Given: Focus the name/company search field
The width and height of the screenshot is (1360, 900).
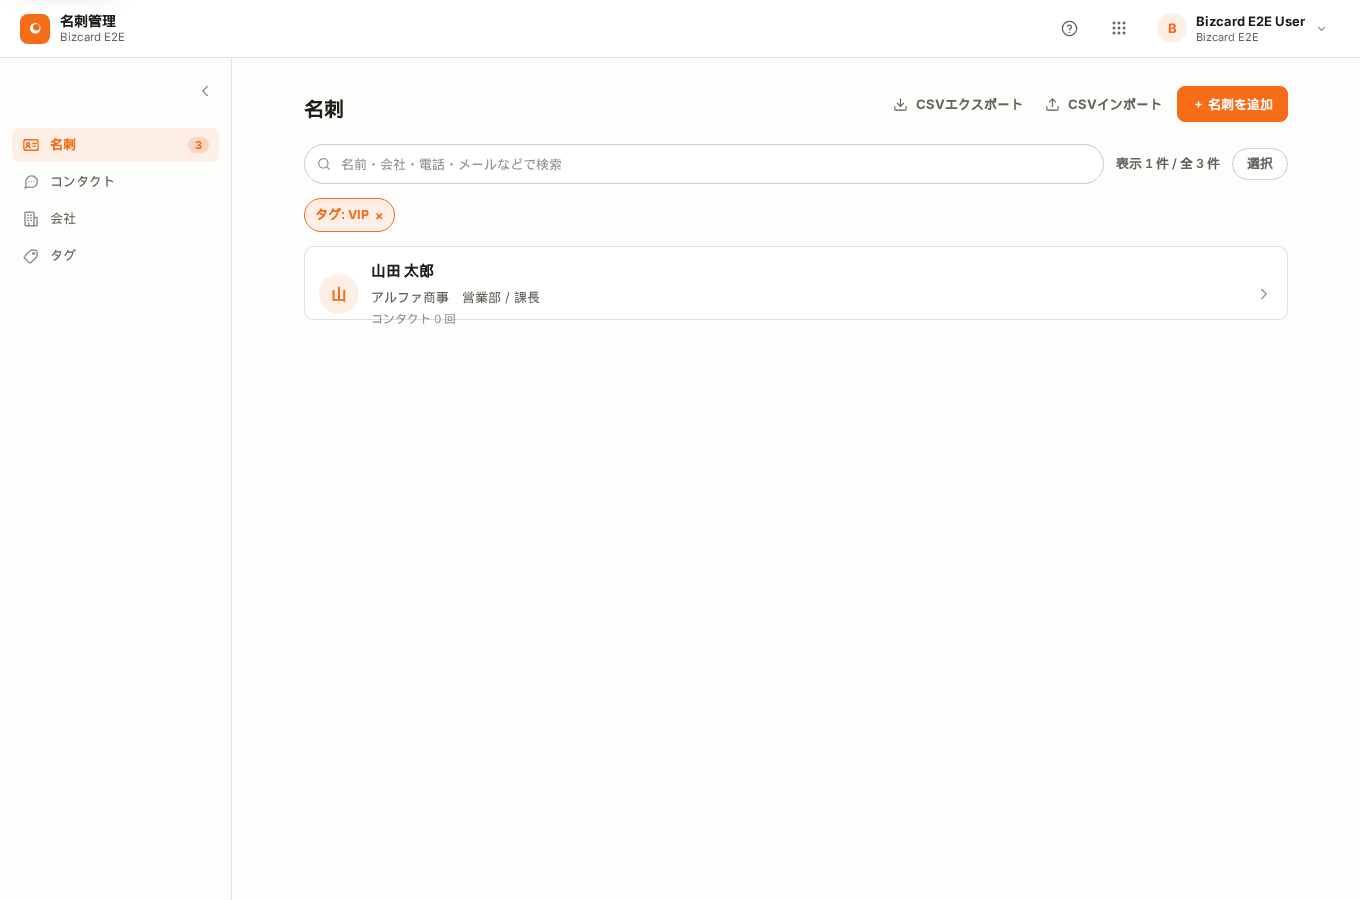Looking at the screenshot, I should click(x=704, y=164).
